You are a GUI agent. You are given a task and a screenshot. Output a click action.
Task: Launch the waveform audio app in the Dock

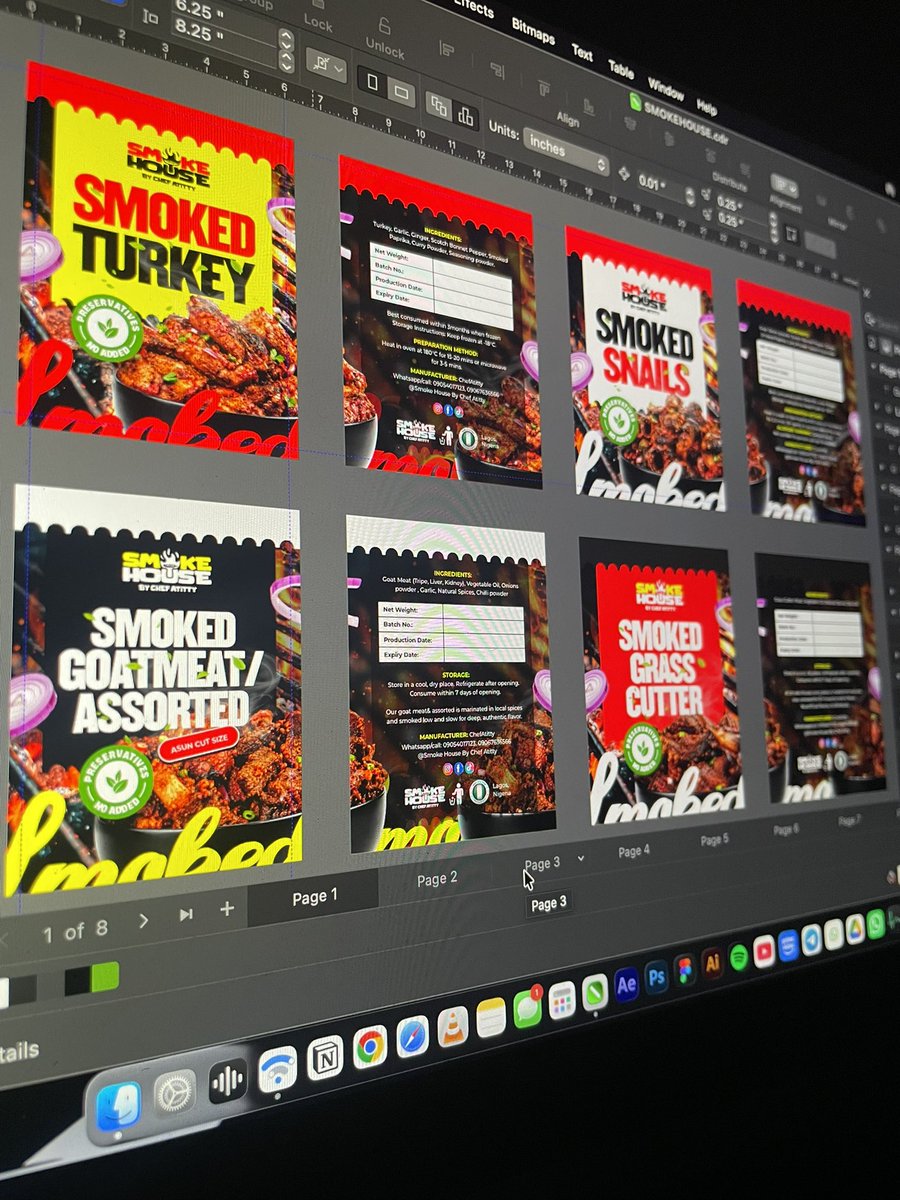click(228, 1081)
